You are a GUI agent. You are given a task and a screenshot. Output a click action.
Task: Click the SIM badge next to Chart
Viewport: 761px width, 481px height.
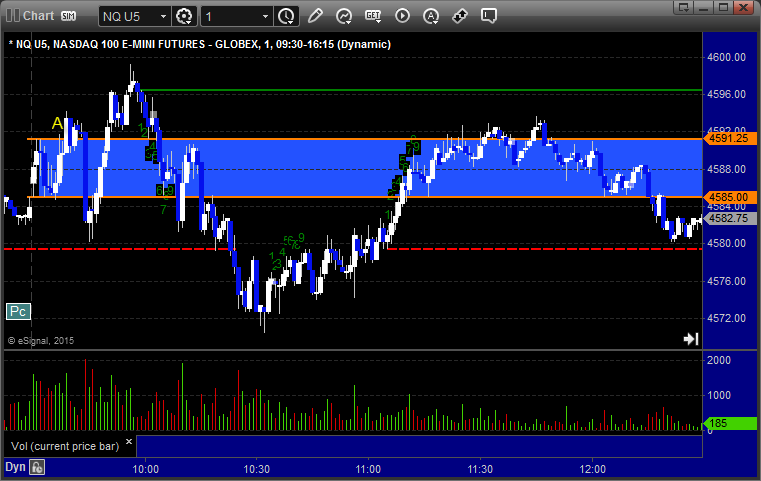pyautogui.click(x=68, y=16)
